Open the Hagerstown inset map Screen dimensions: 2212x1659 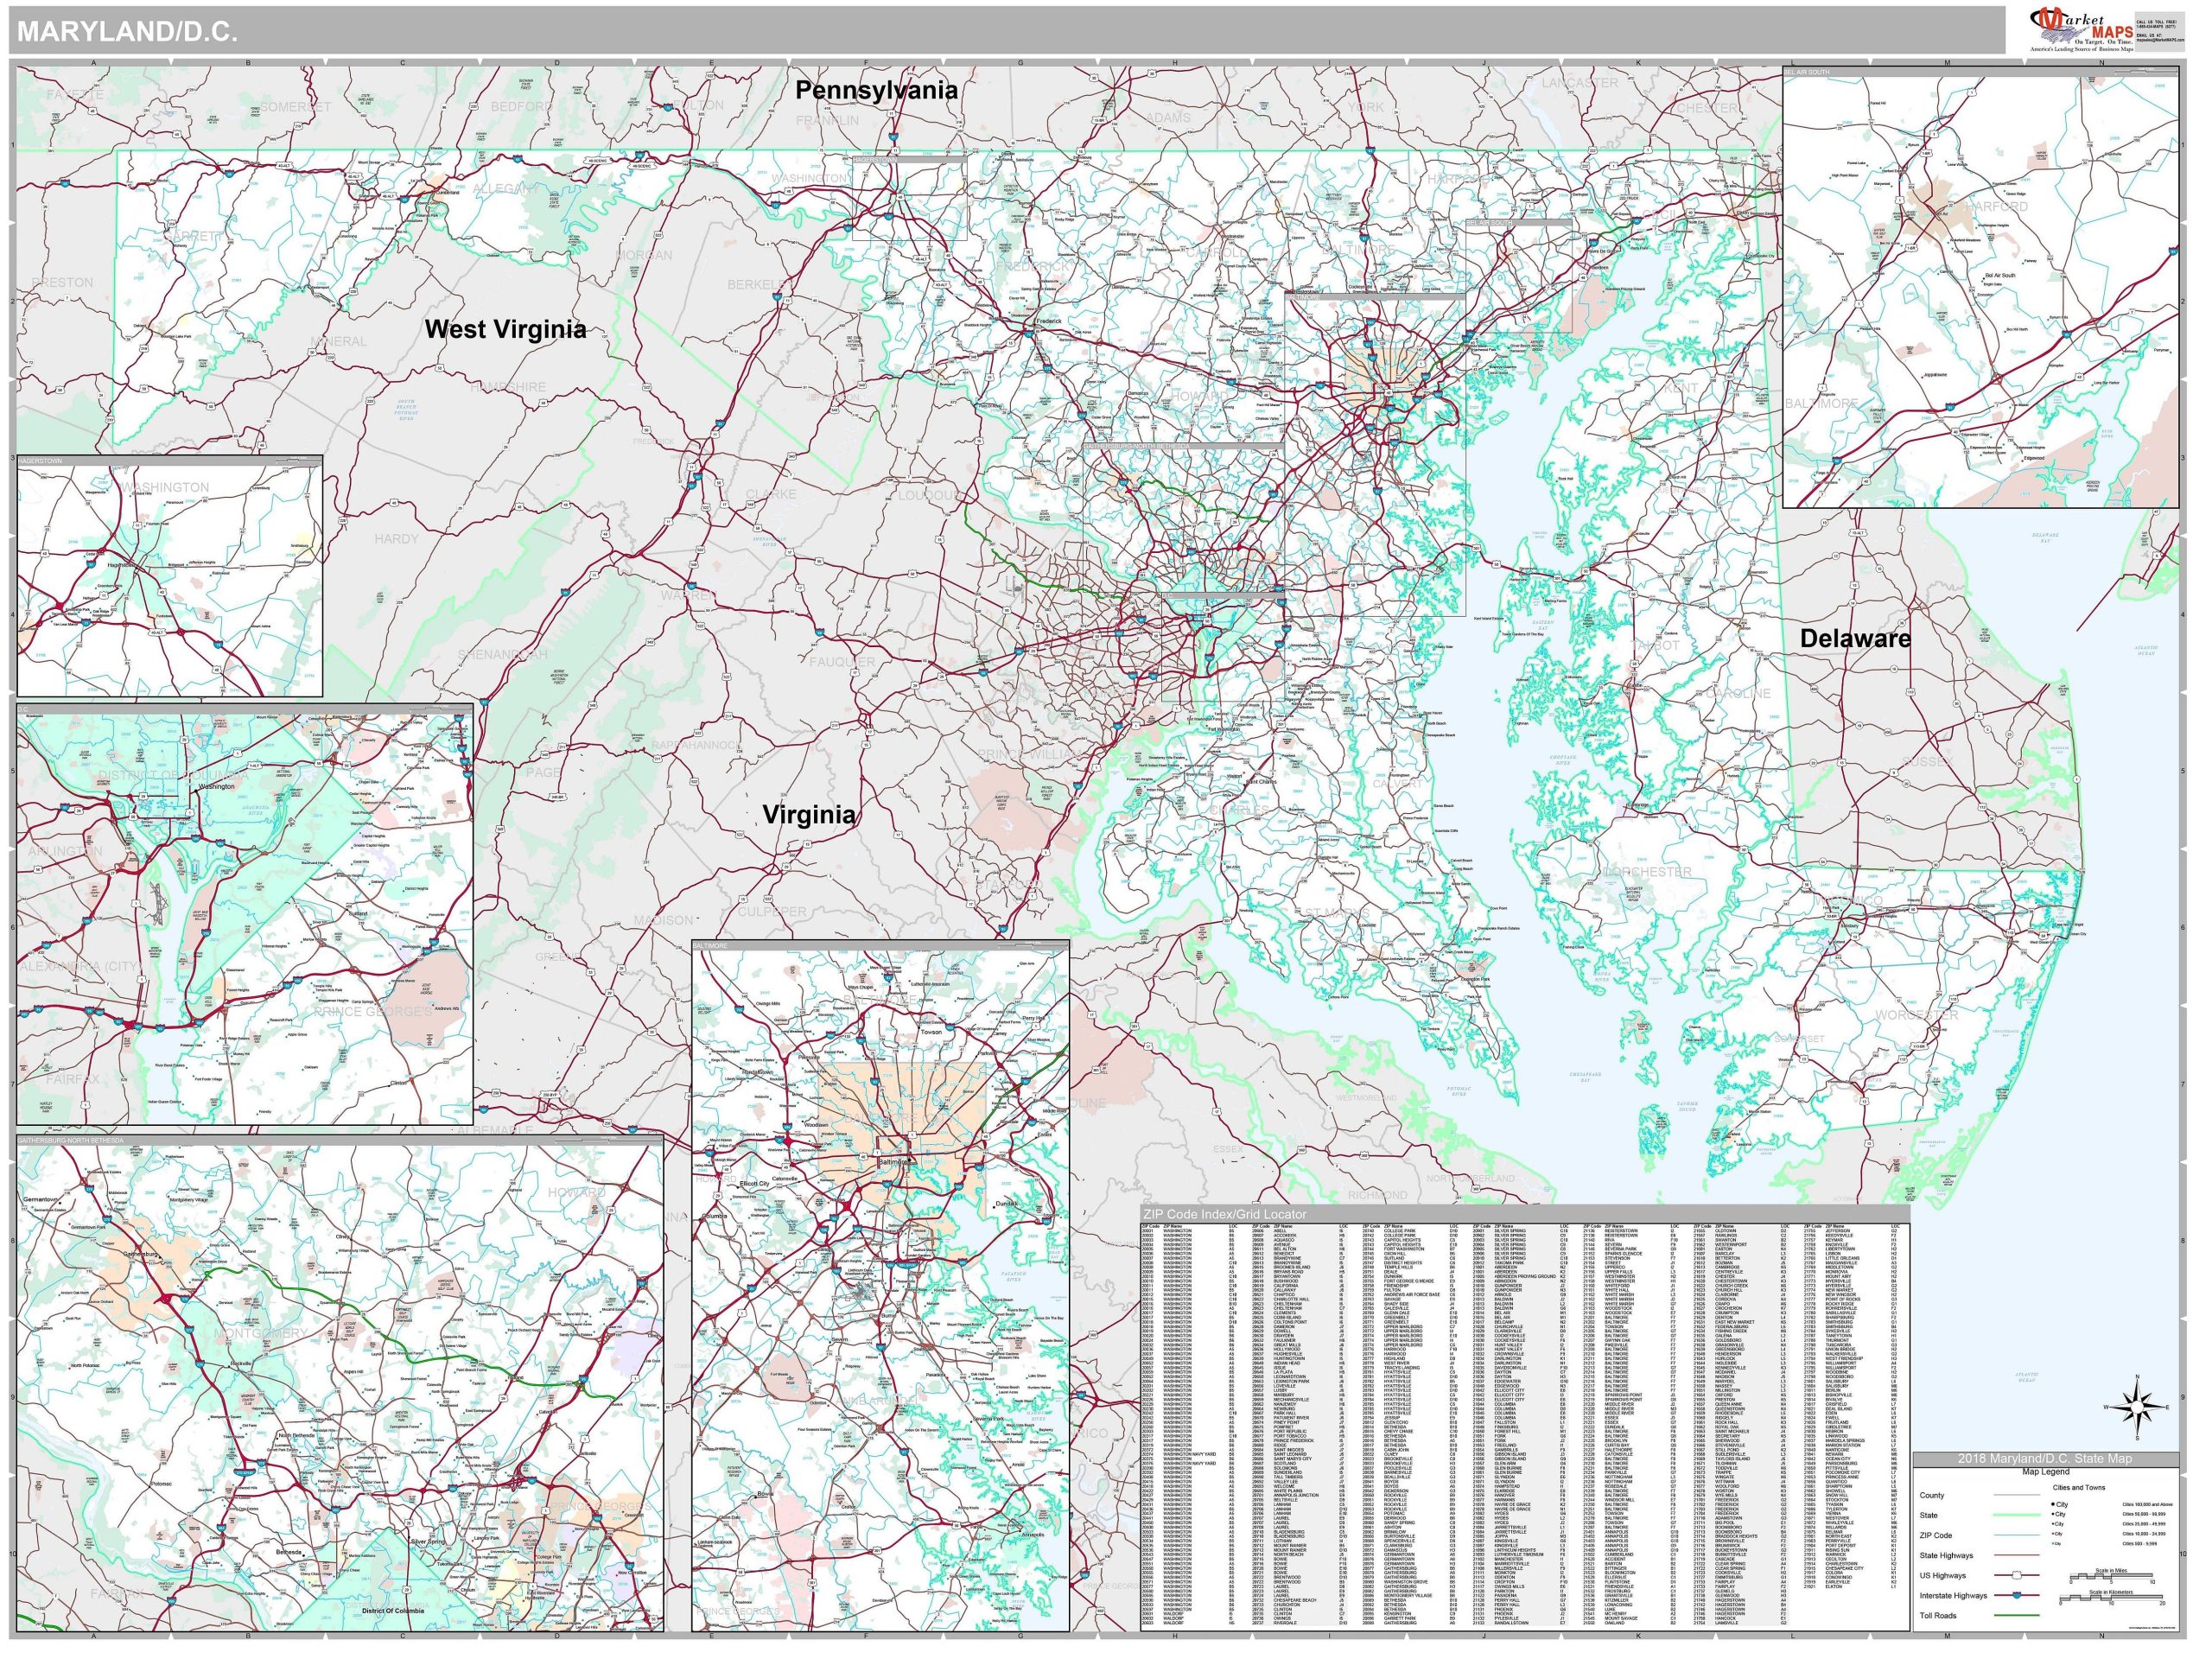click(x=169, y=577)
